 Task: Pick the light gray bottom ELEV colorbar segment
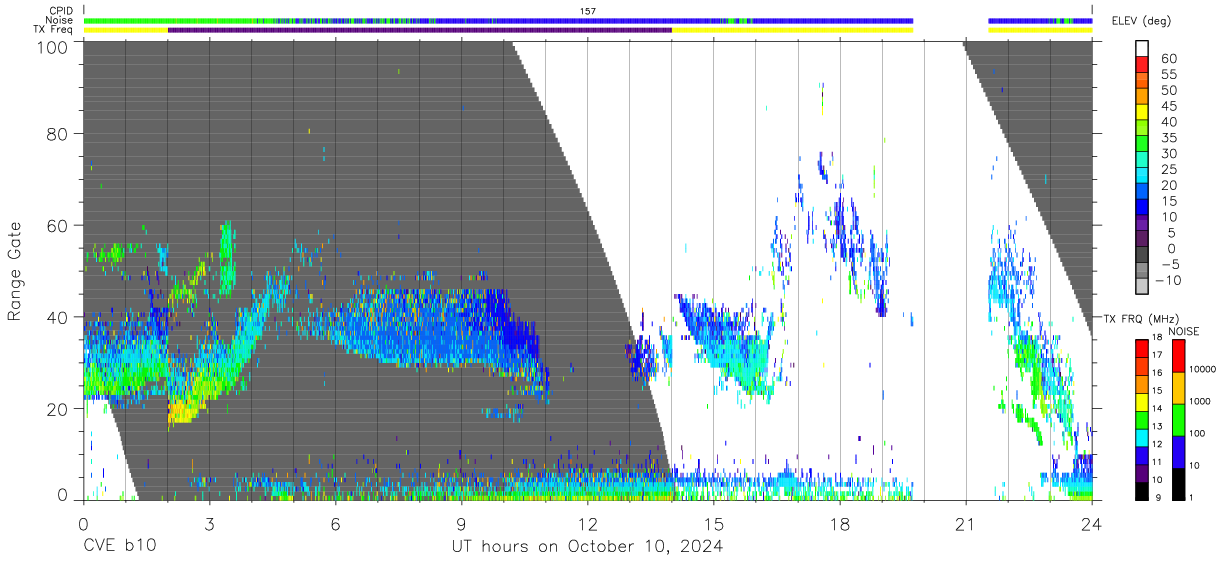1142,286
